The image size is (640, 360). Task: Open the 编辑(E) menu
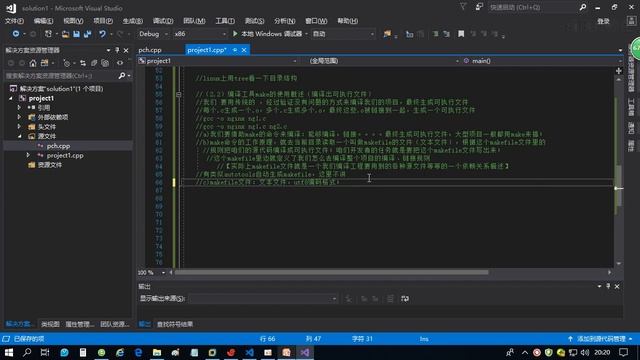pos(43,21)
